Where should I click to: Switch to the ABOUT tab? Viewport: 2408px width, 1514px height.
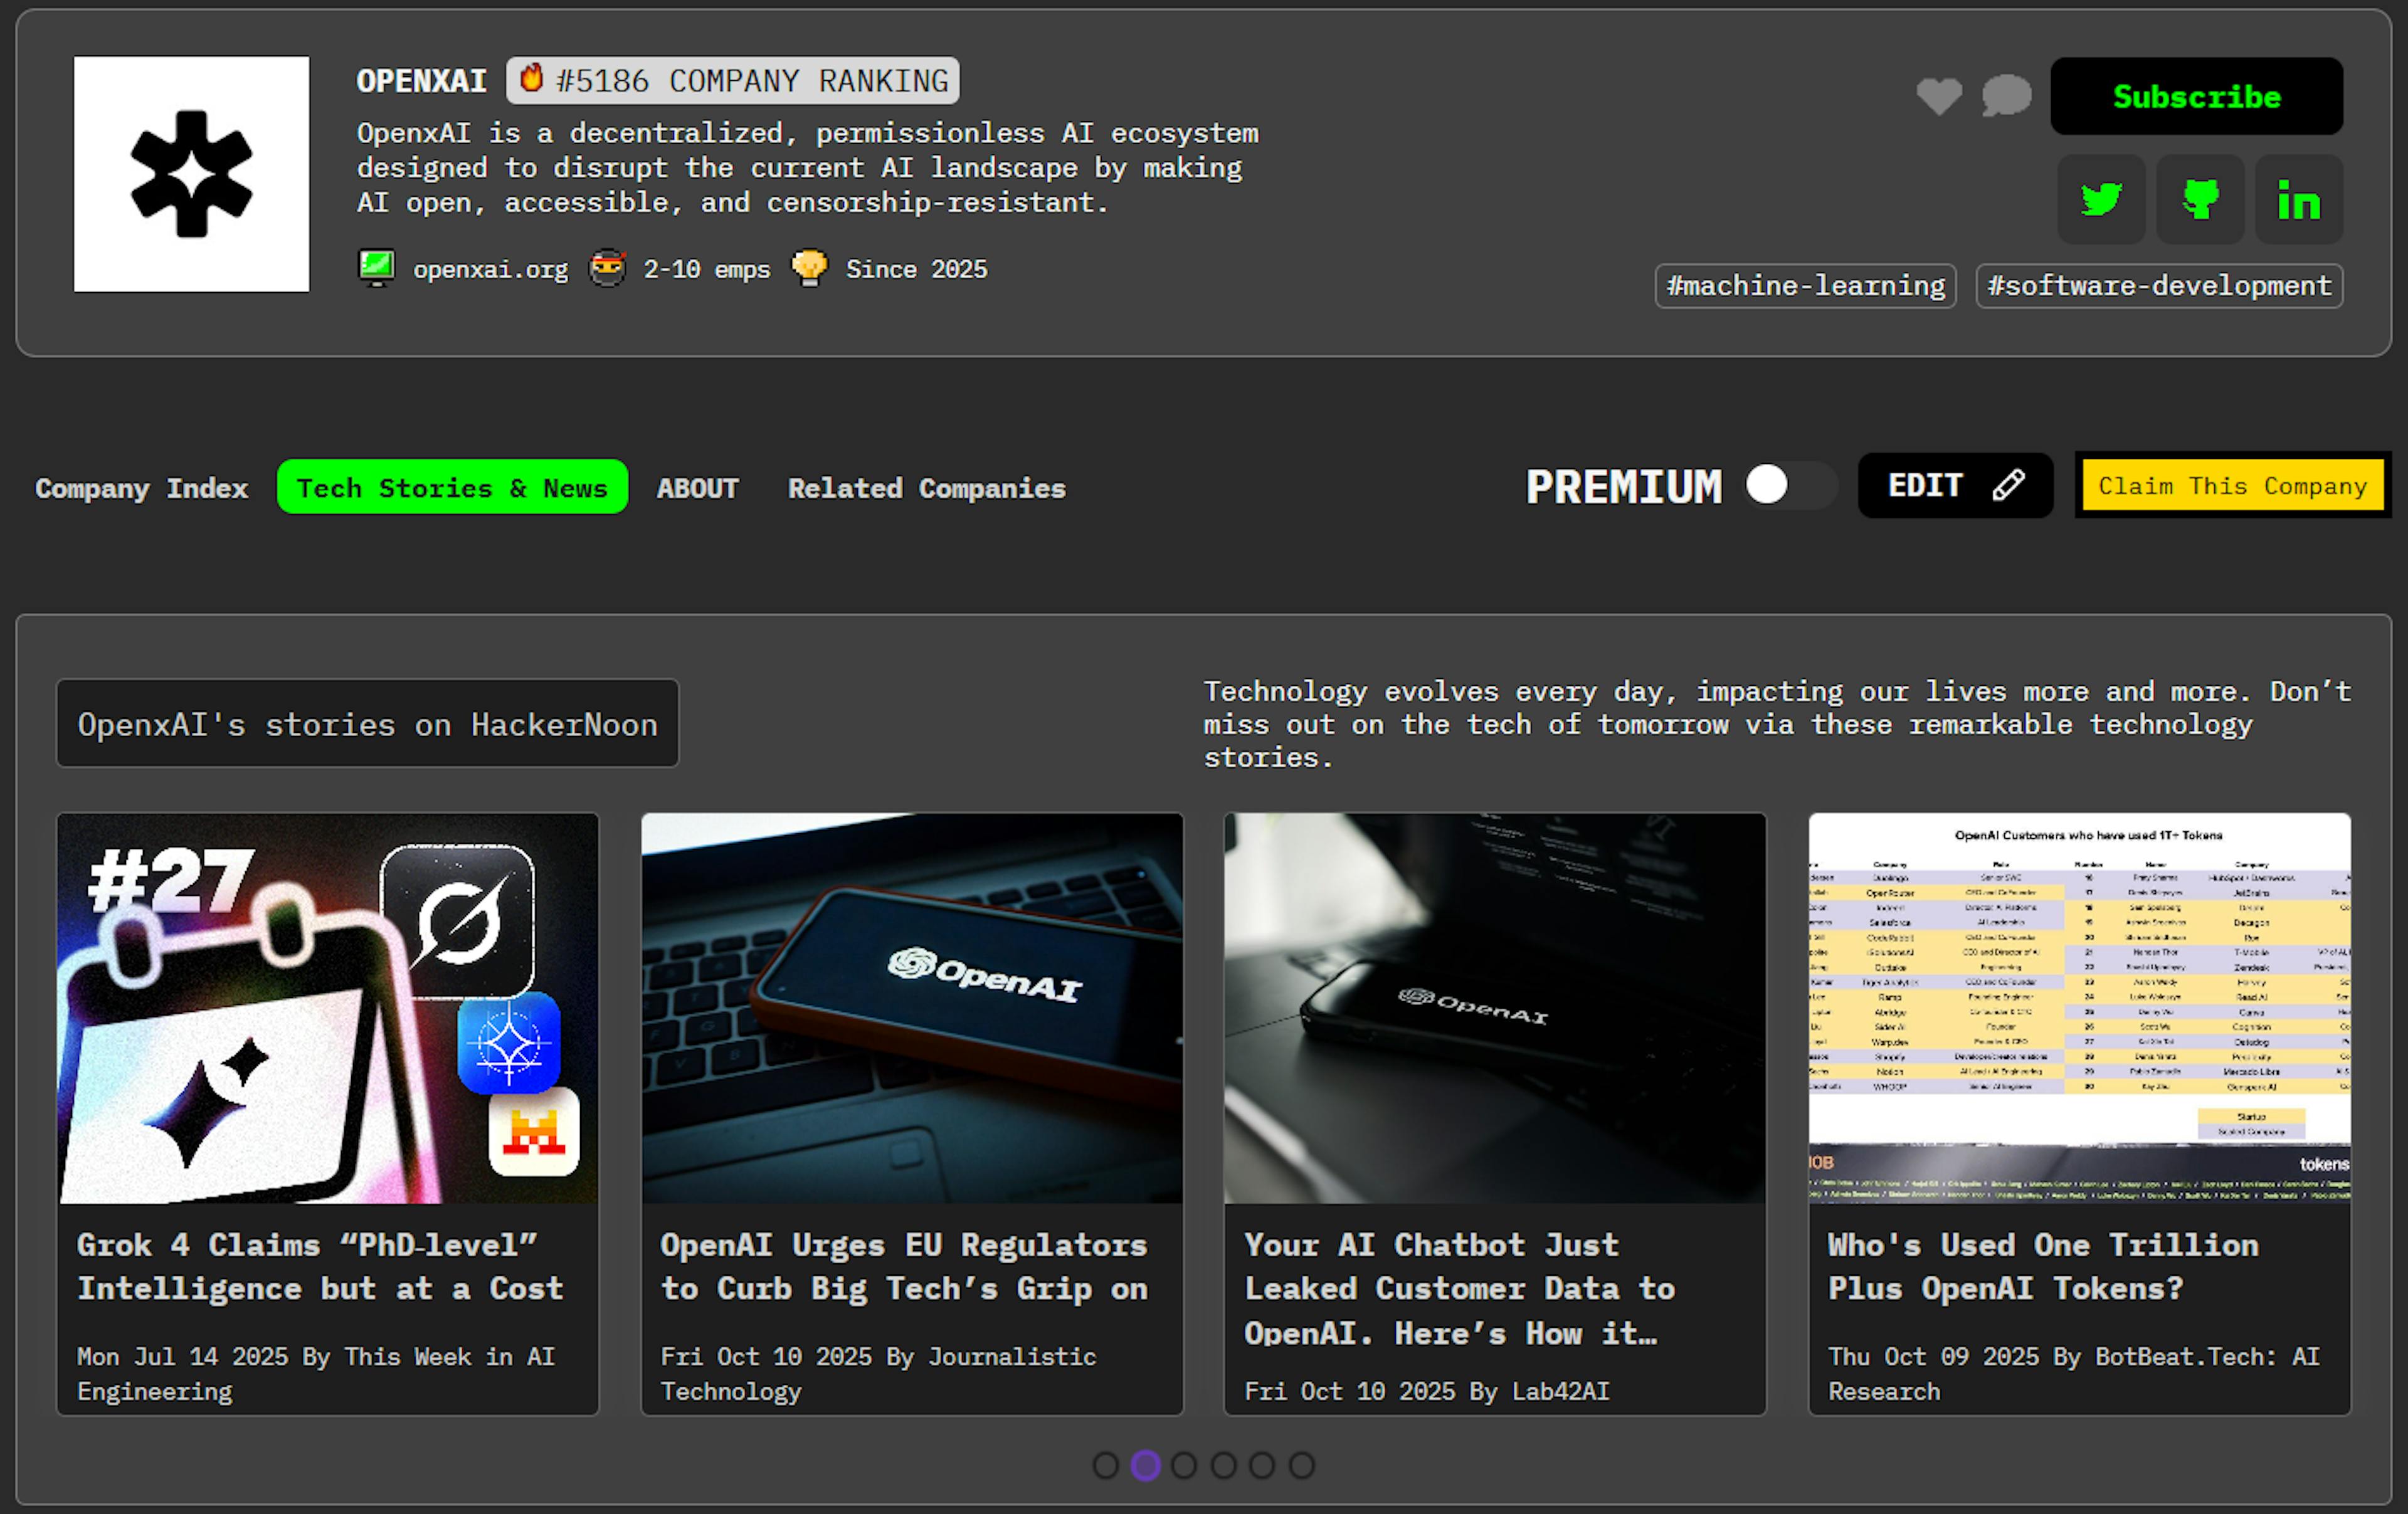point(697,488)
